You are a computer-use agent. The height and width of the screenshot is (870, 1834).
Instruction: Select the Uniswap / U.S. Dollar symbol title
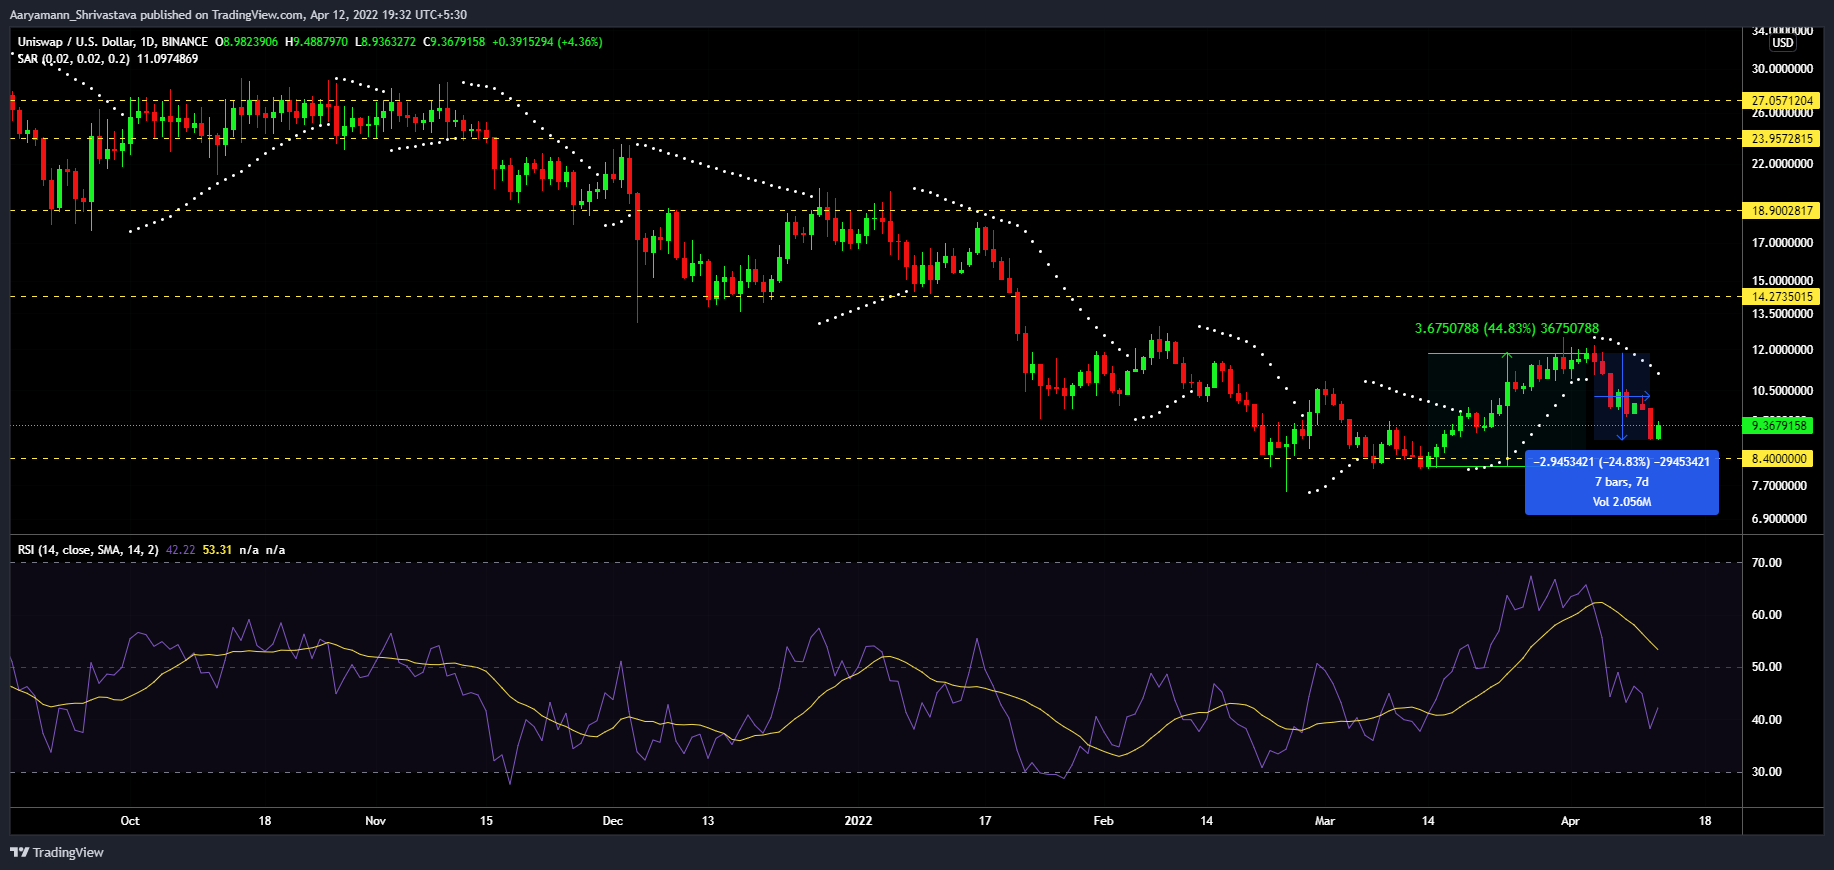click(x=112, y=42)
